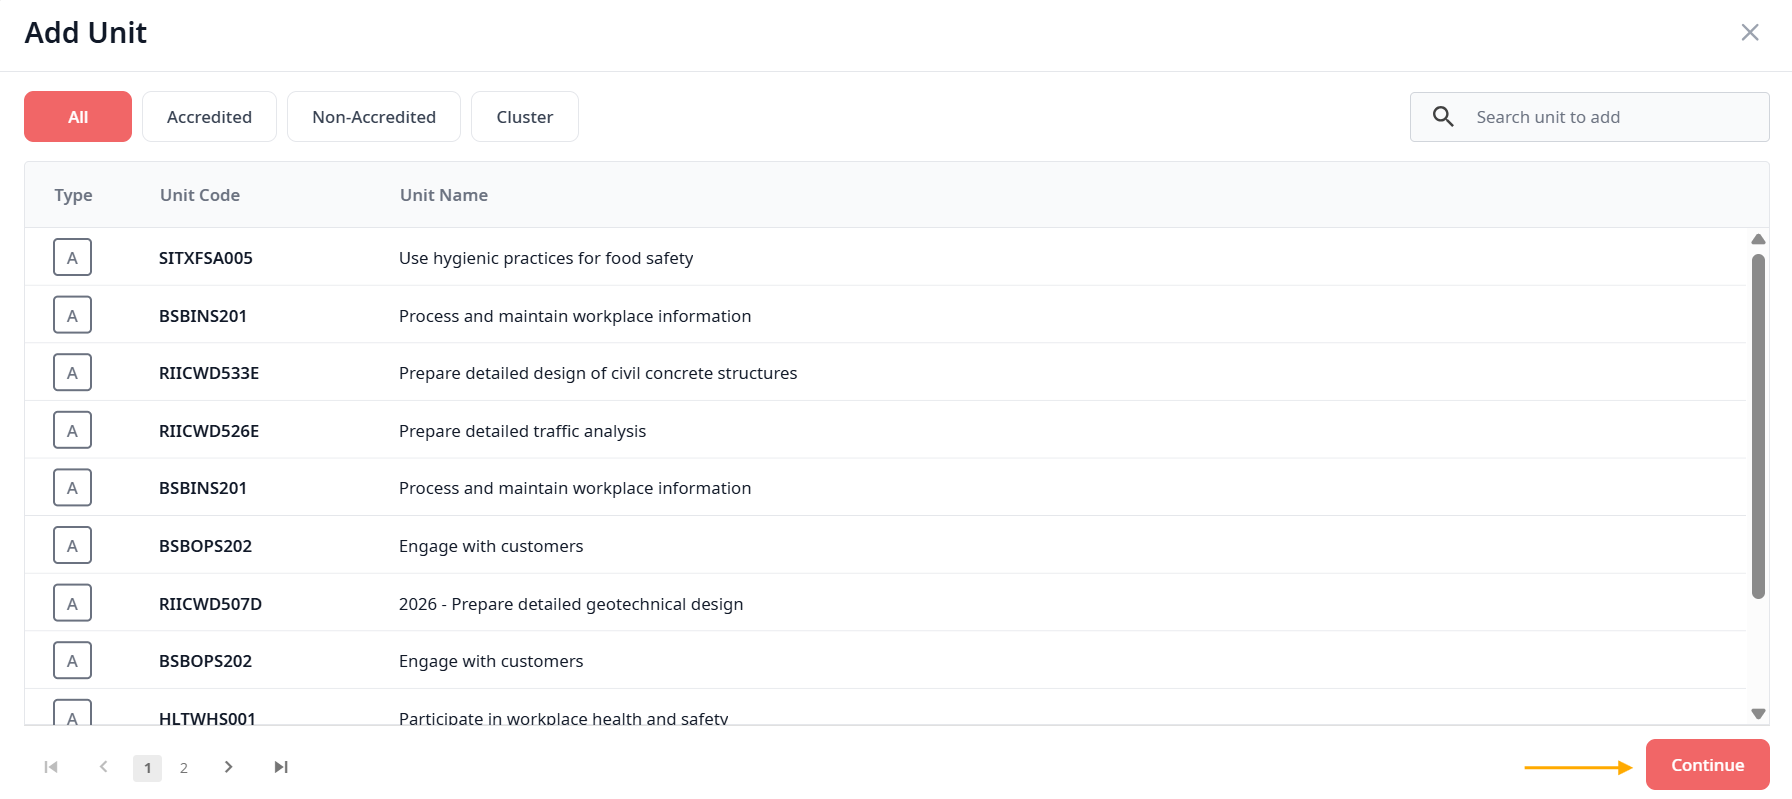
Task: Jump to last page of units
Action: pos(281,767)
